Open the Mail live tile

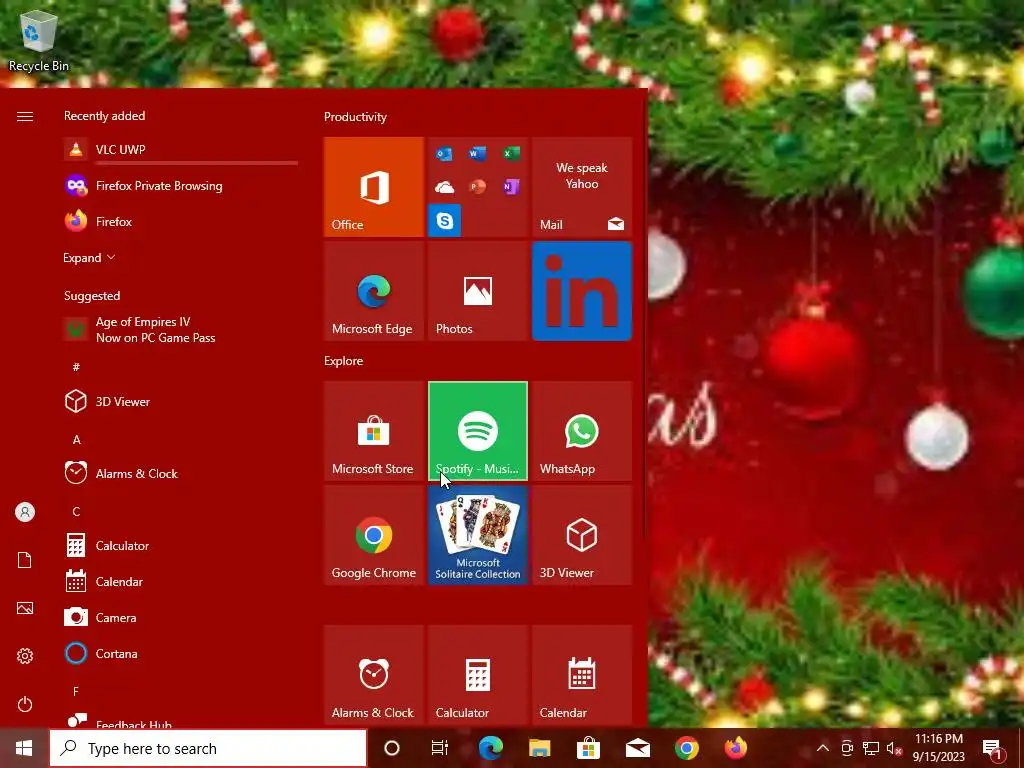(582, 187)
